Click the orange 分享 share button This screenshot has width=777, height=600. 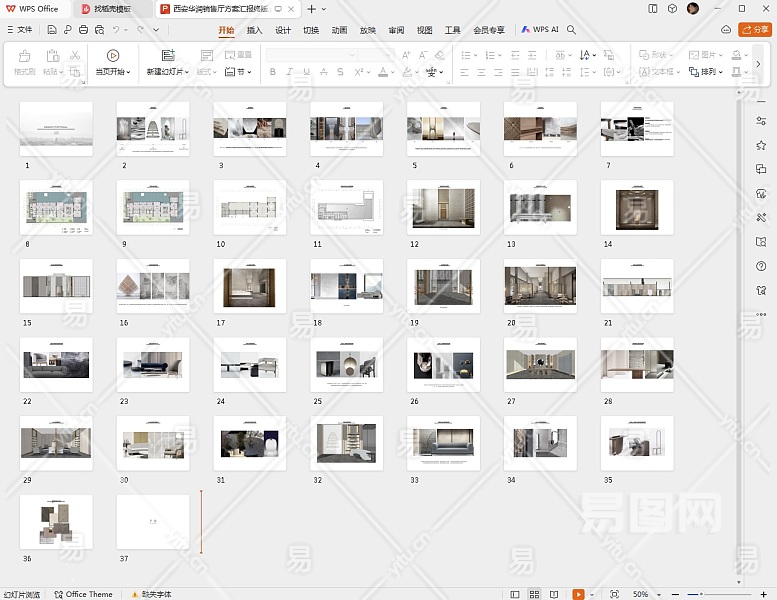point(754,30)
